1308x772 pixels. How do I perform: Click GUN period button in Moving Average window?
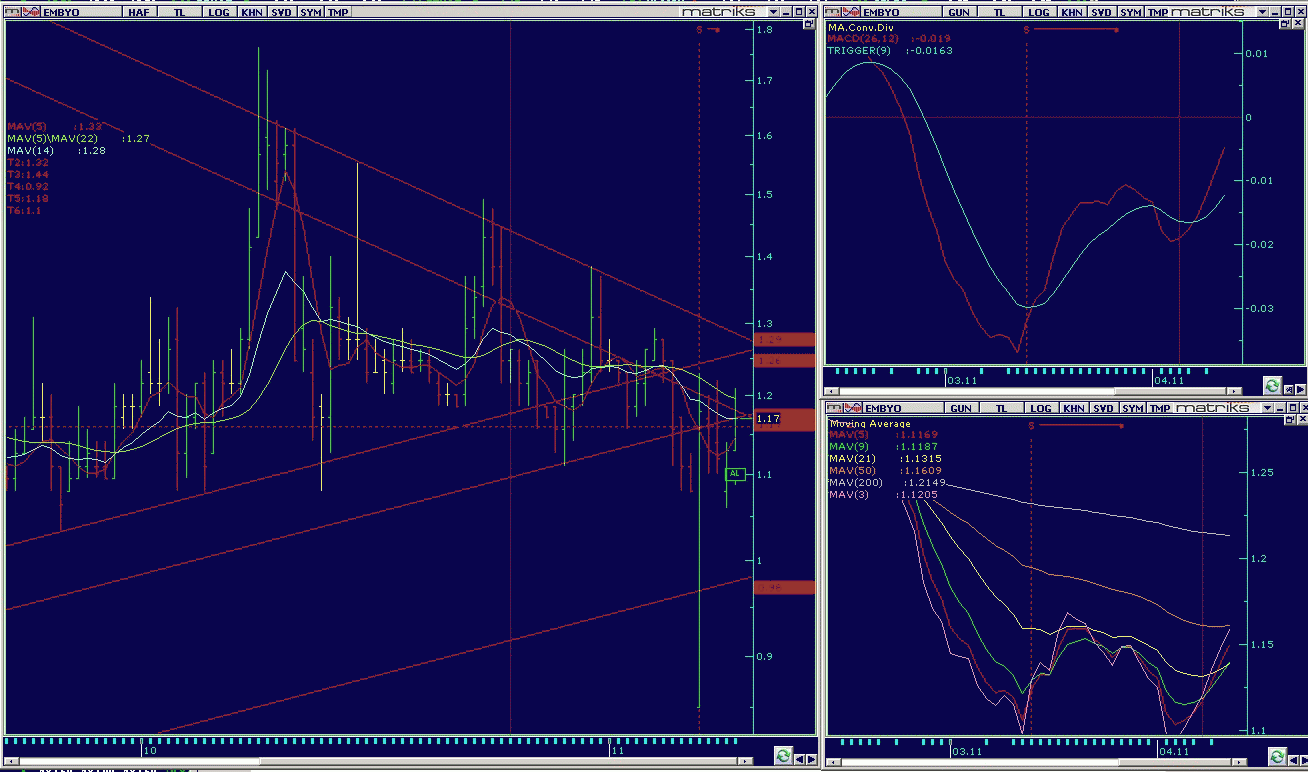click(961, 408)
